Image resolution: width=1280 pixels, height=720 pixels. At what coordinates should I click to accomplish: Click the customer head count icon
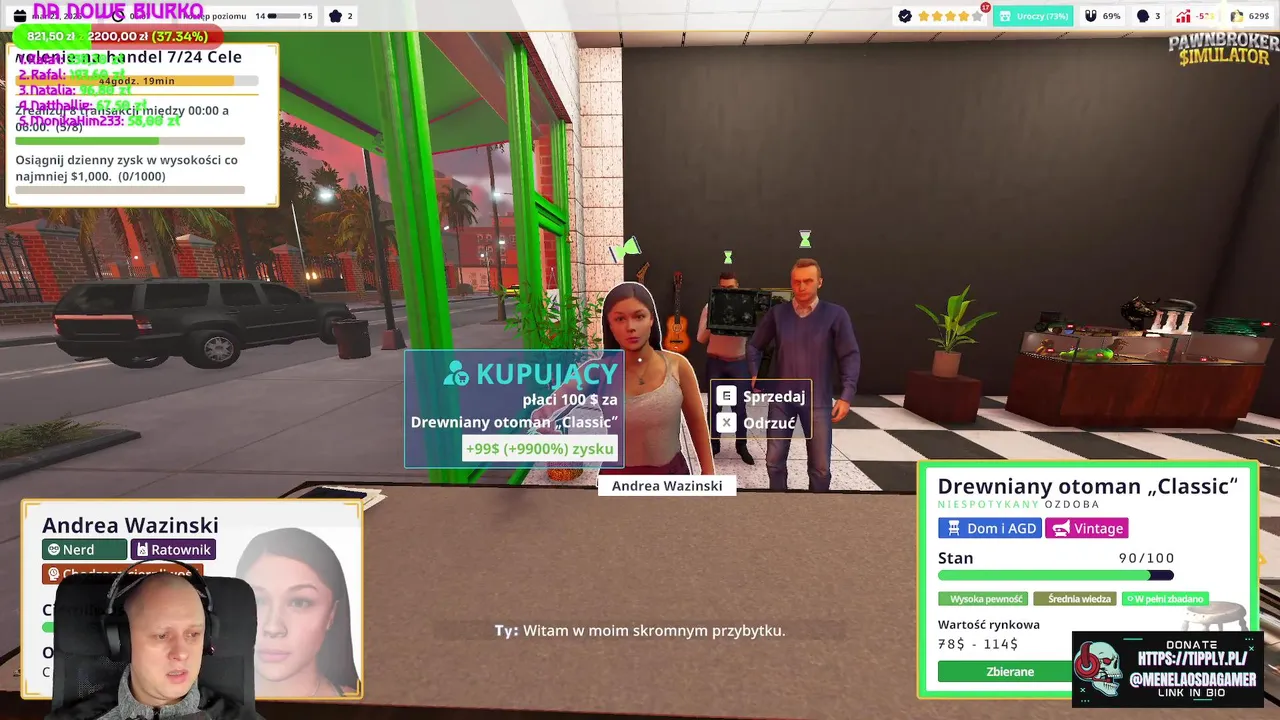pyautogui.click(x=1144, y=16)
